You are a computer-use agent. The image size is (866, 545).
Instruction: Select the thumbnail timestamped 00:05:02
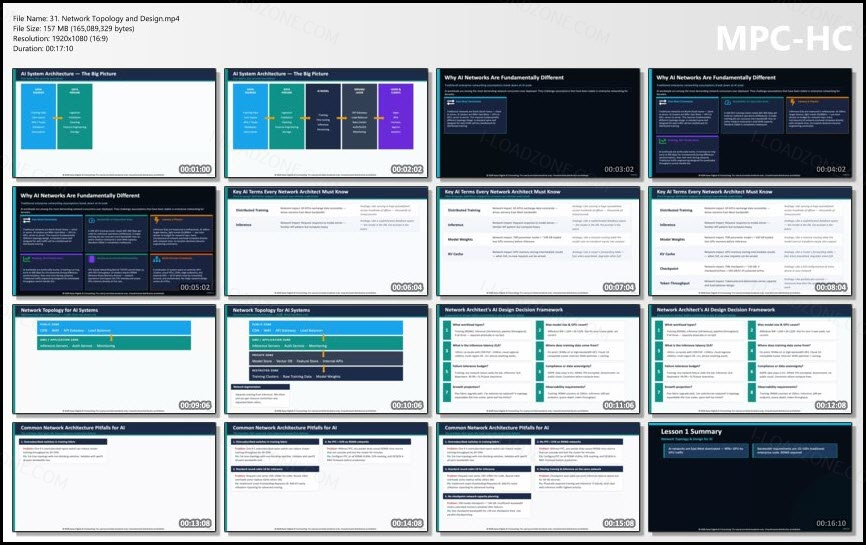[114, 241]
